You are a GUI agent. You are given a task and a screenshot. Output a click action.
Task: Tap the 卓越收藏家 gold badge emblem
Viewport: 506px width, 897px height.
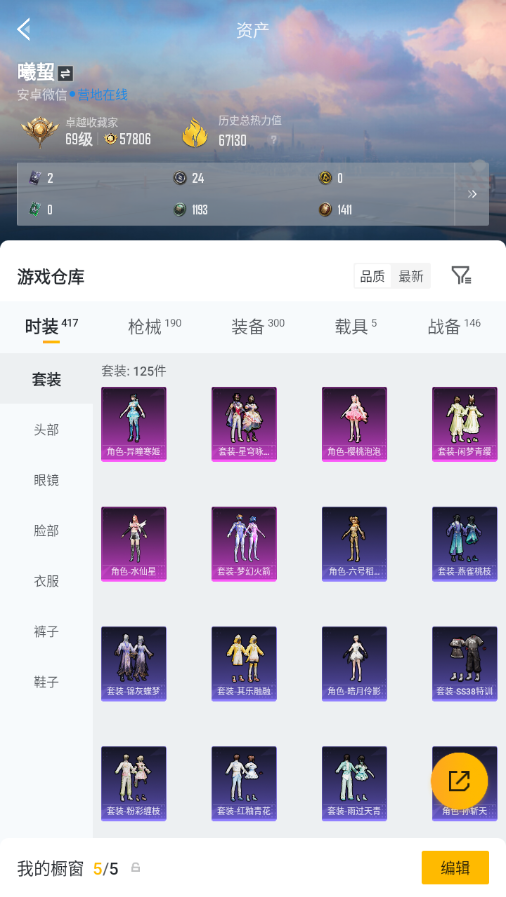tap(39, 132)
